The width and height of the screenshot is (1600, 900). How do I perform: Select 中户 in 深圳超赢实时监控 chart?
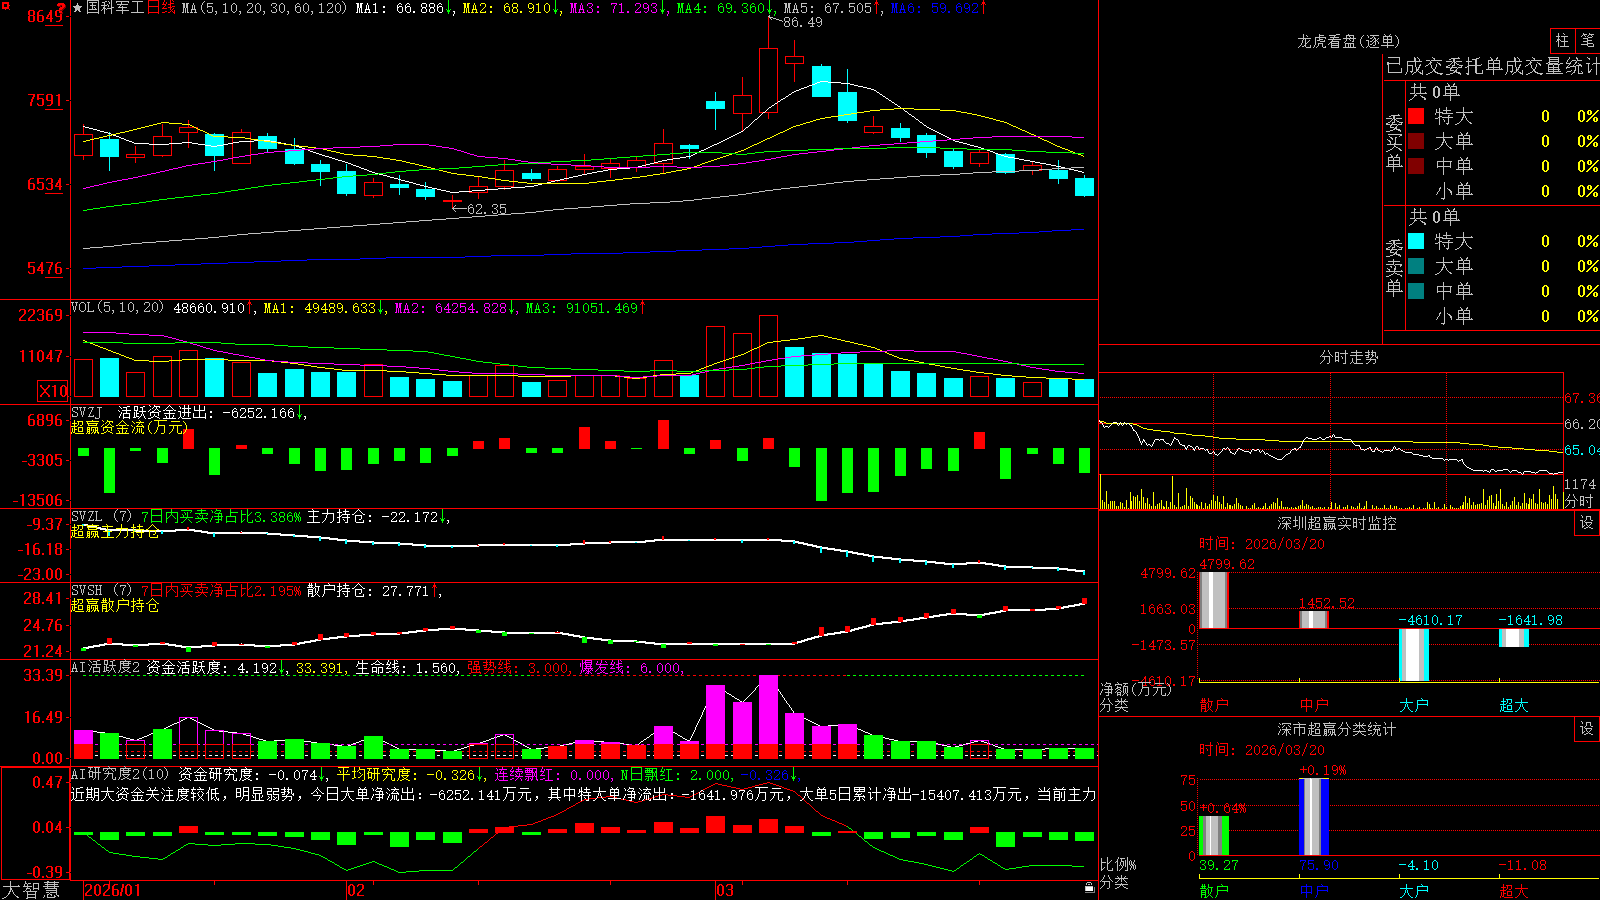coord(1314,705)
